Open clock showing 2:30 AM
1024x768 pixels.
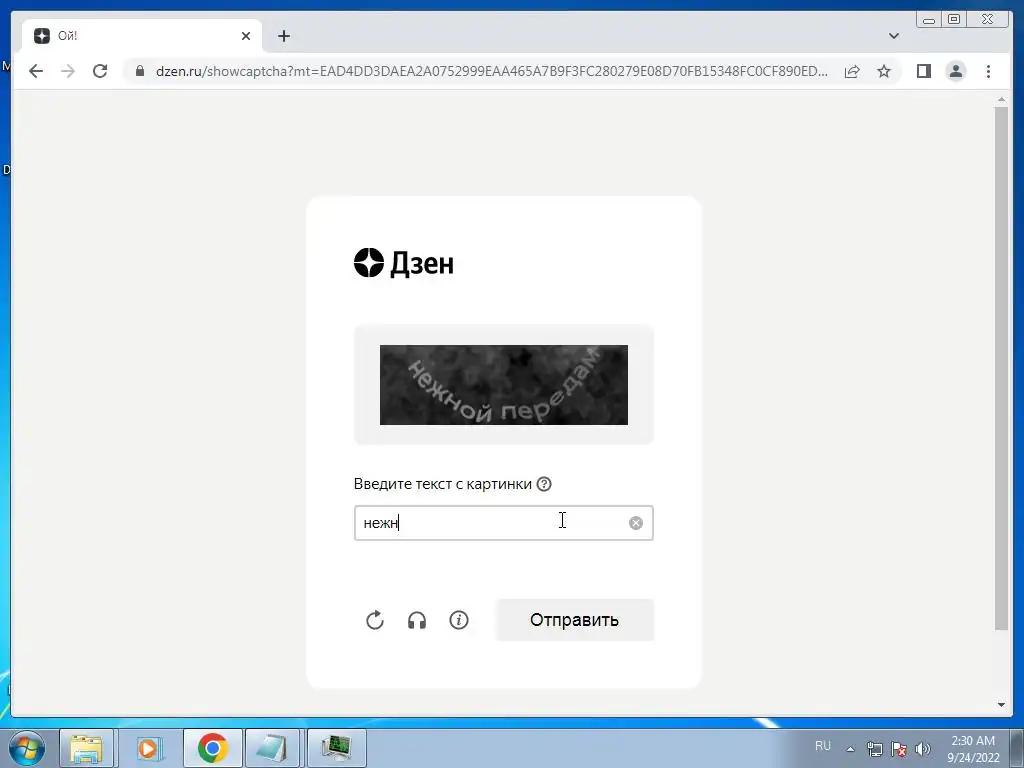point(973,749)
